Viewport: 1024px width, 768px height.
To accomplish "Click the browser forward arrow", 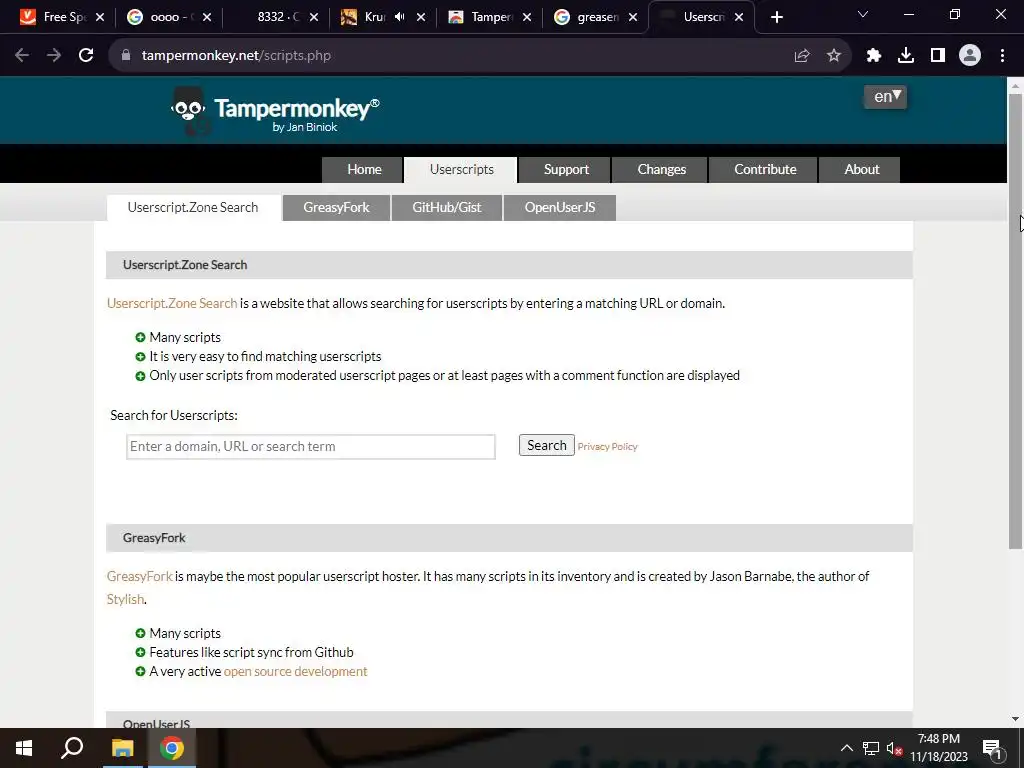I will coord(54,56).
